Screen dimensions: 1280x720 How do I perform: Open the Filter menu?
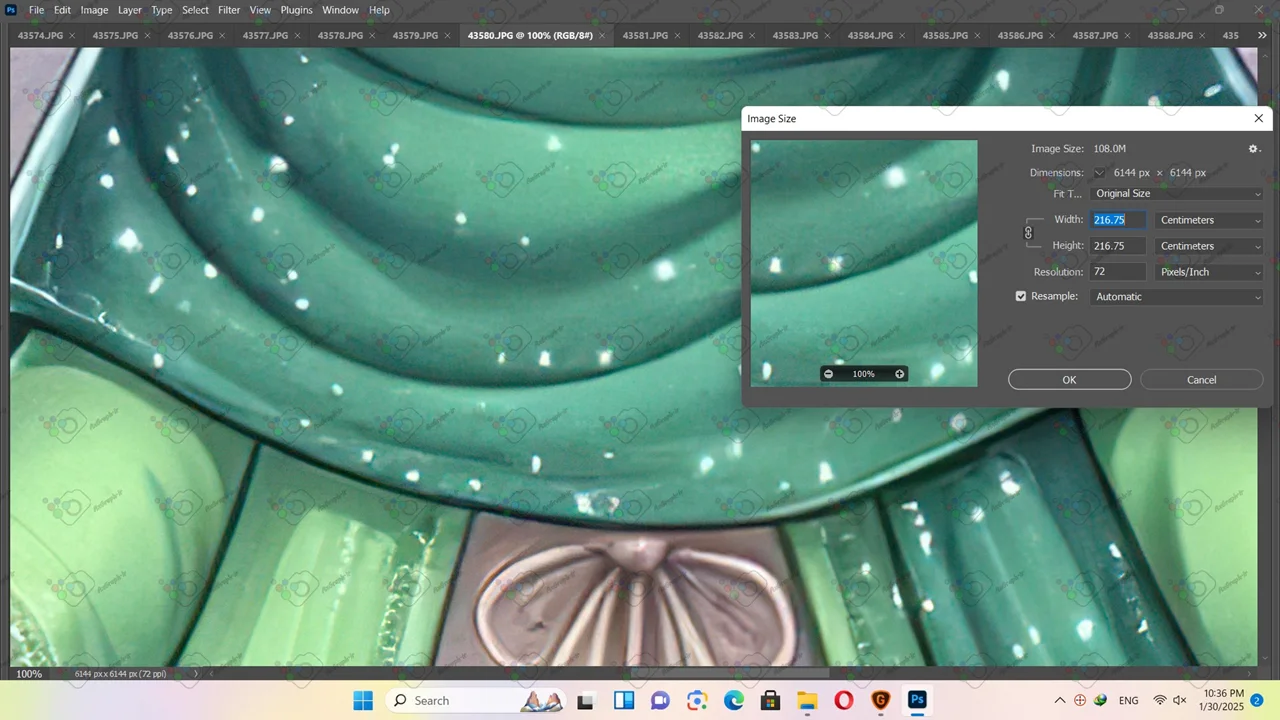[x=229, y=10]
